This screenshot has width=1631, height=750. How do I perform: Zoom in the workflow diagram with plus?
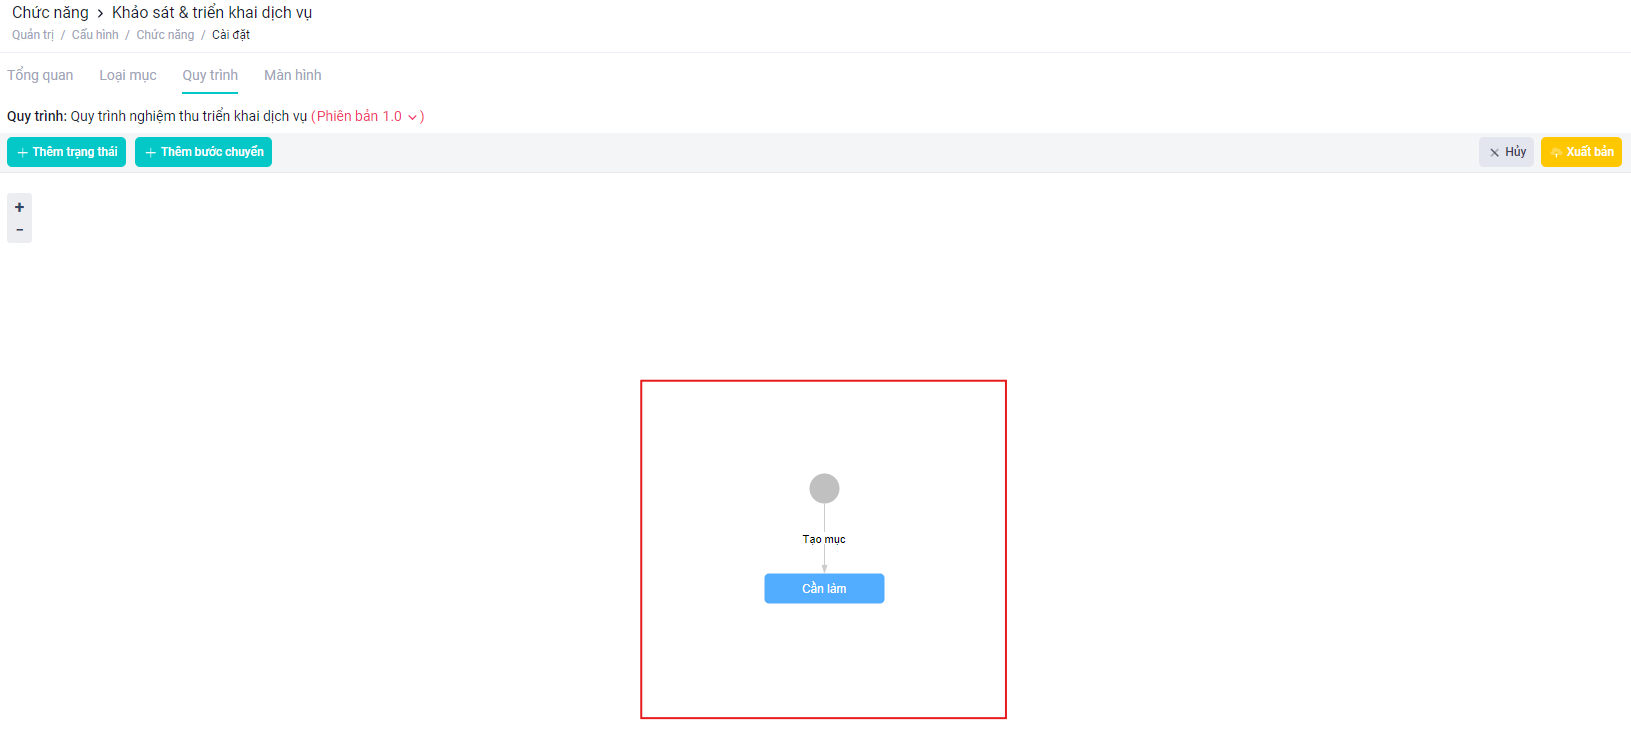19,207
